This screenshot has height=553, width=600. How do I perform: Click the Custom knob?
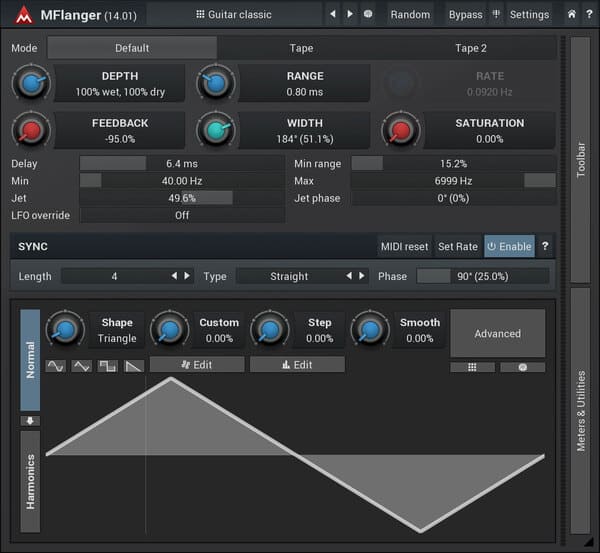click(x=170, y=330)
